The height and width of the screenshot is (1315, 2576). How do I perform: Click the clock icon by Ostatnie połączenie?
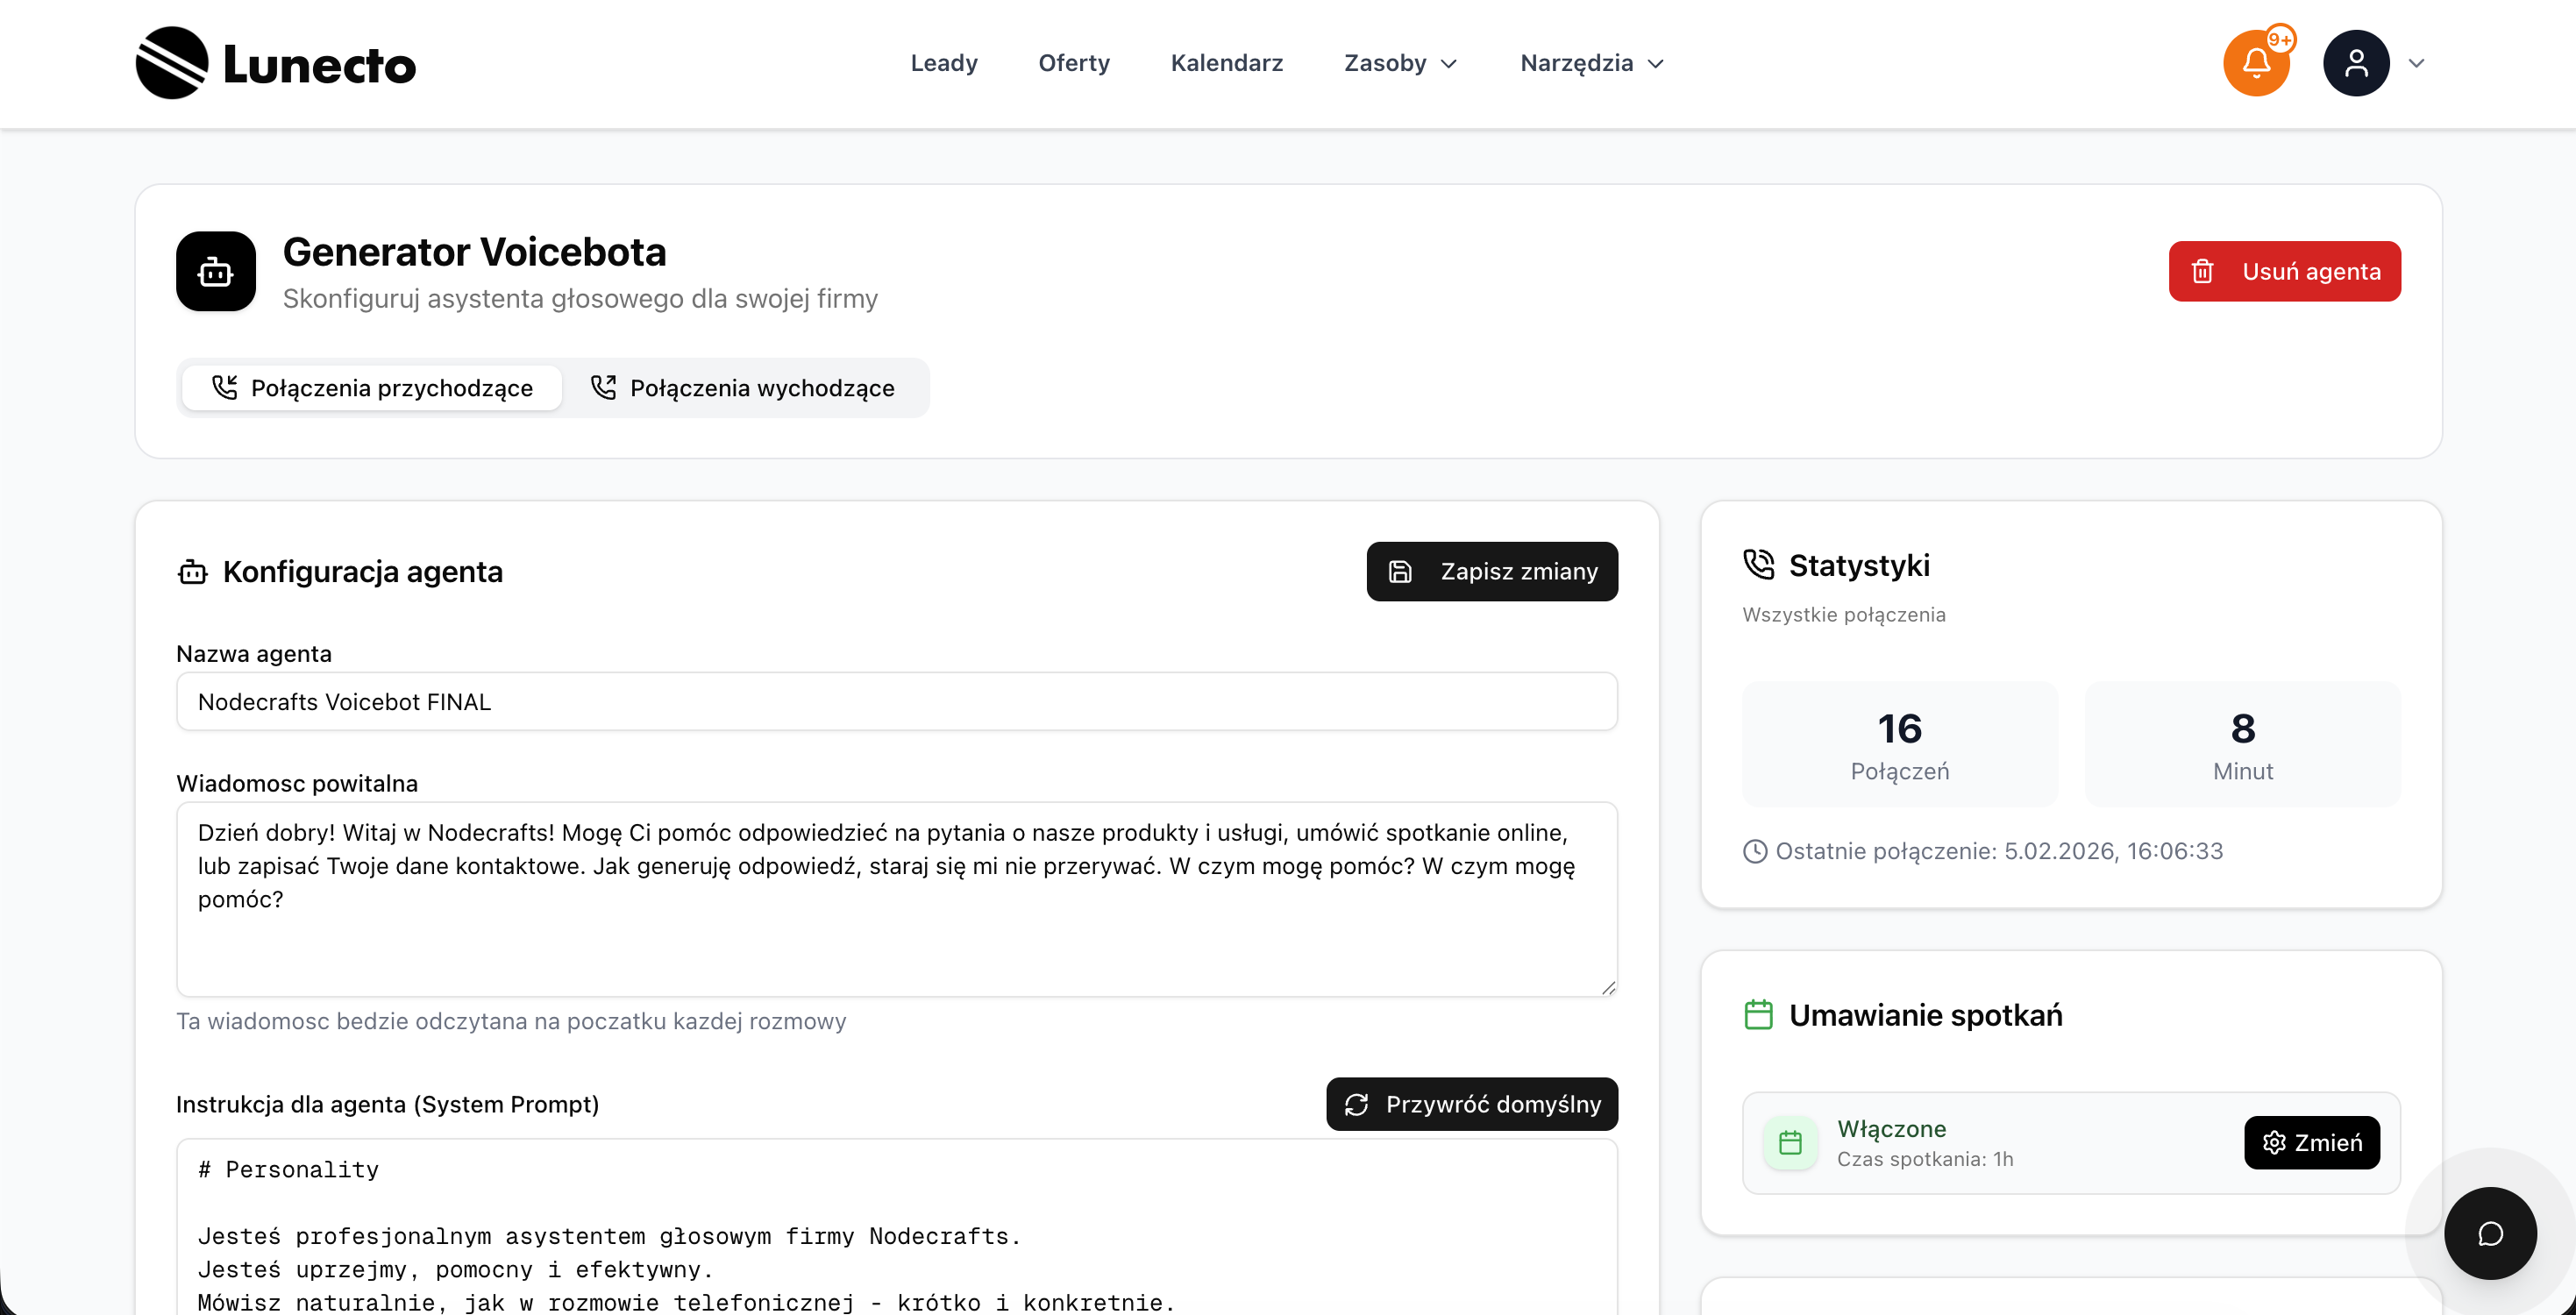[1755, 851]
